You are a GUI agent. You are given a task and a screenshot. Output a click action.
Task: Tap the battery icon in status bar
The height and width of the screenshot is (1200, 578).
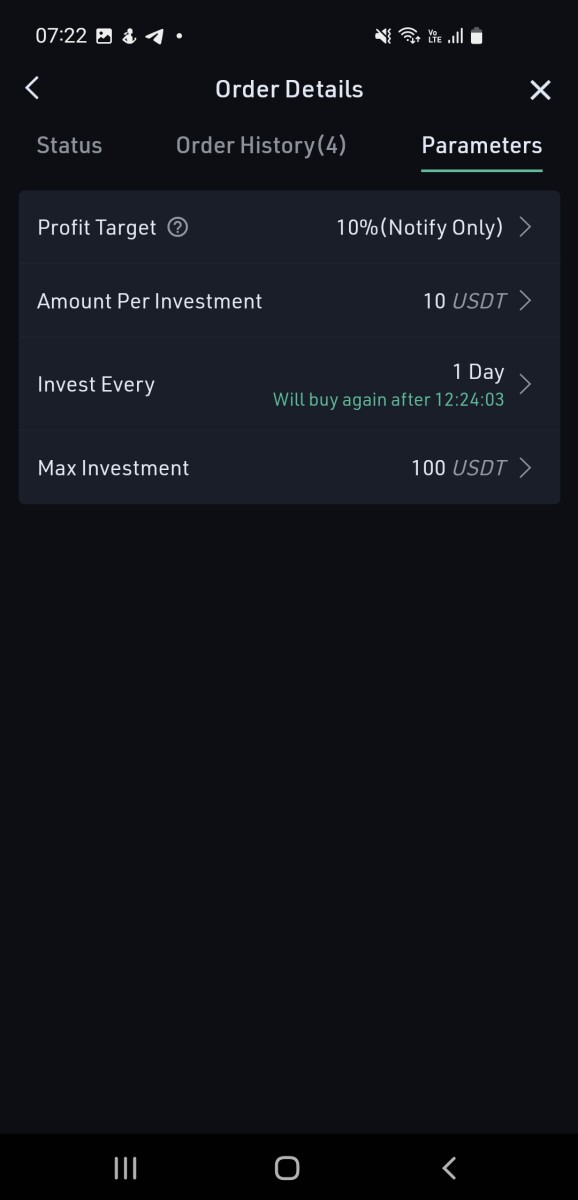pyautogui.click(x=477, y=36)
